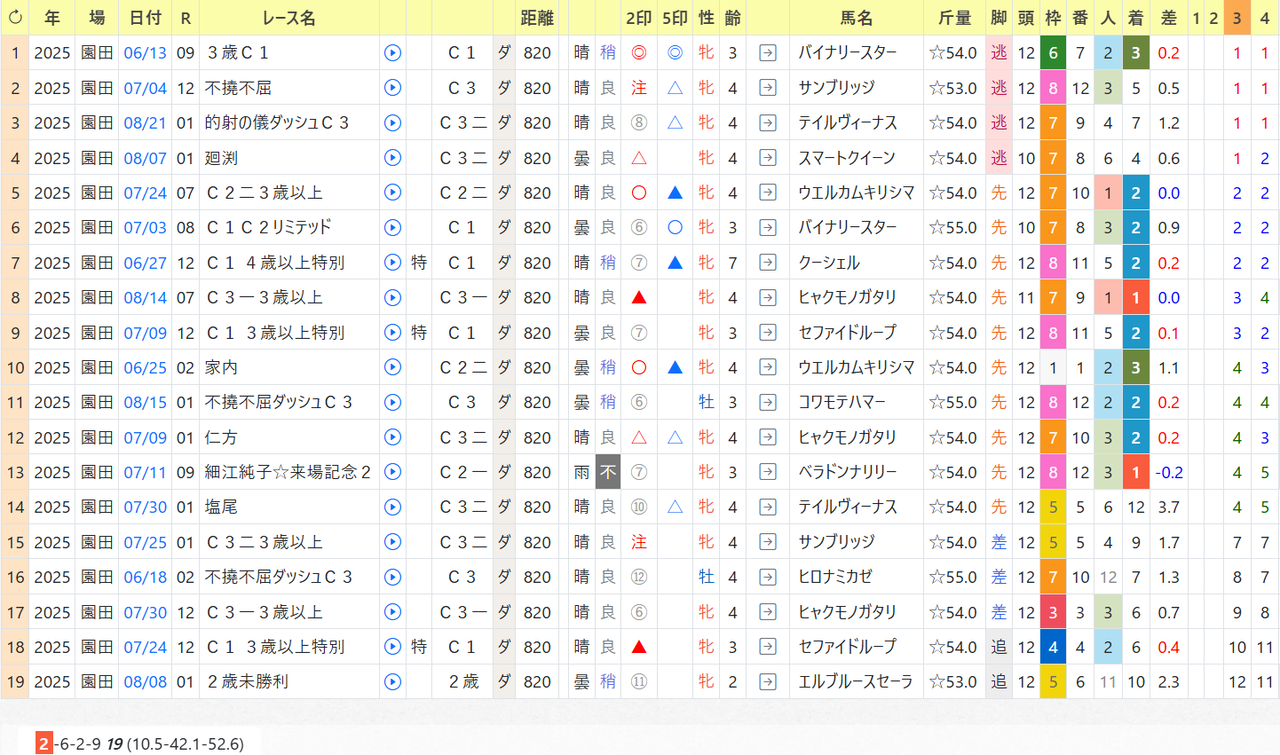Sort by レース名 column header
The width and height of the screenshot is (1280, 755).
click(x=289, y=18)
